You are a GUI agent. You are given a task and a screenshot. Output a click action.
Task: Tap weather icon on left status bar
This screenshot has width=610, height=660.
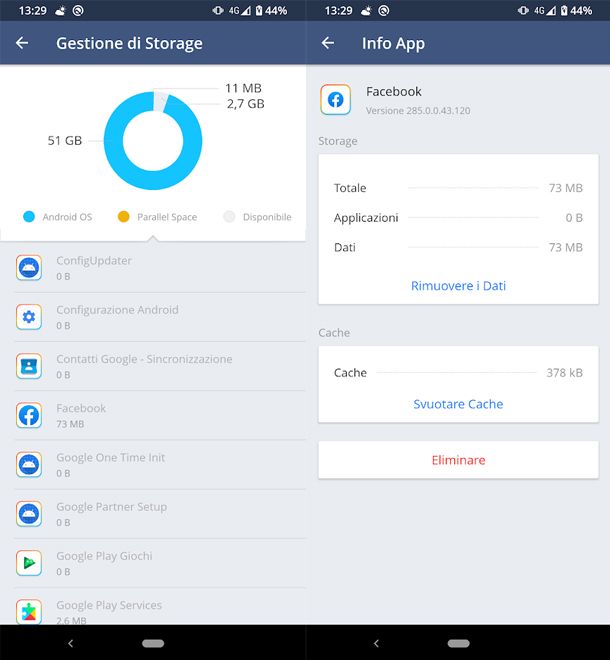pyautogui.click(x=61, y=11)
